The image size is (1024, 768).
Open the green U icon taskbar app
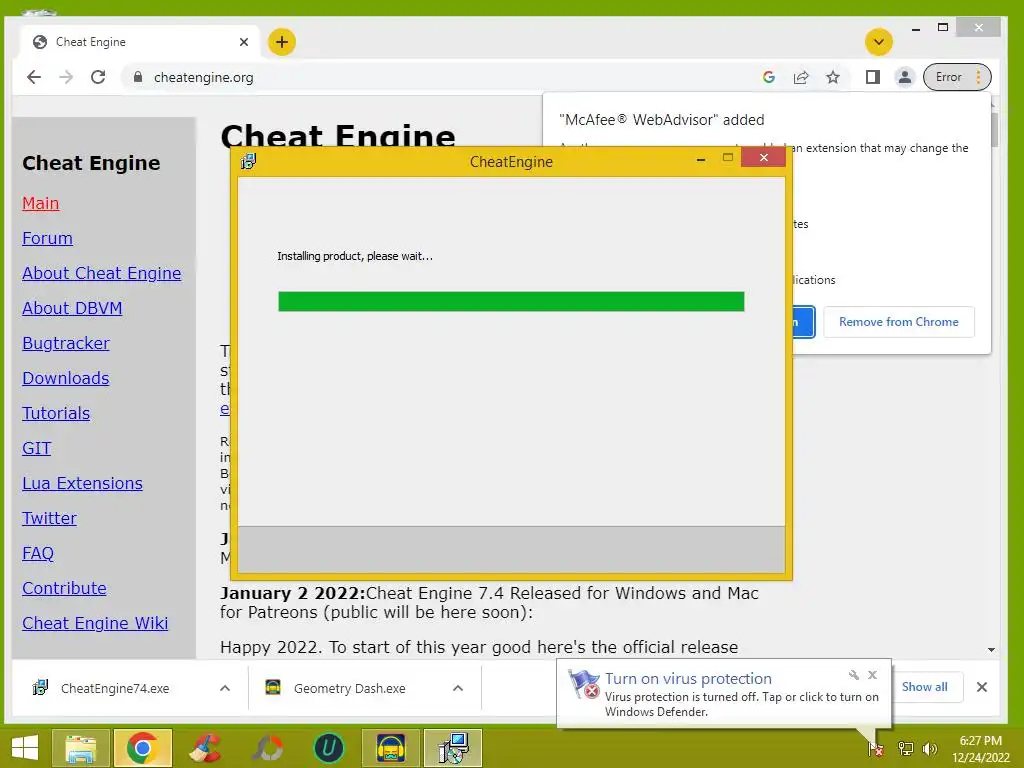328,748
